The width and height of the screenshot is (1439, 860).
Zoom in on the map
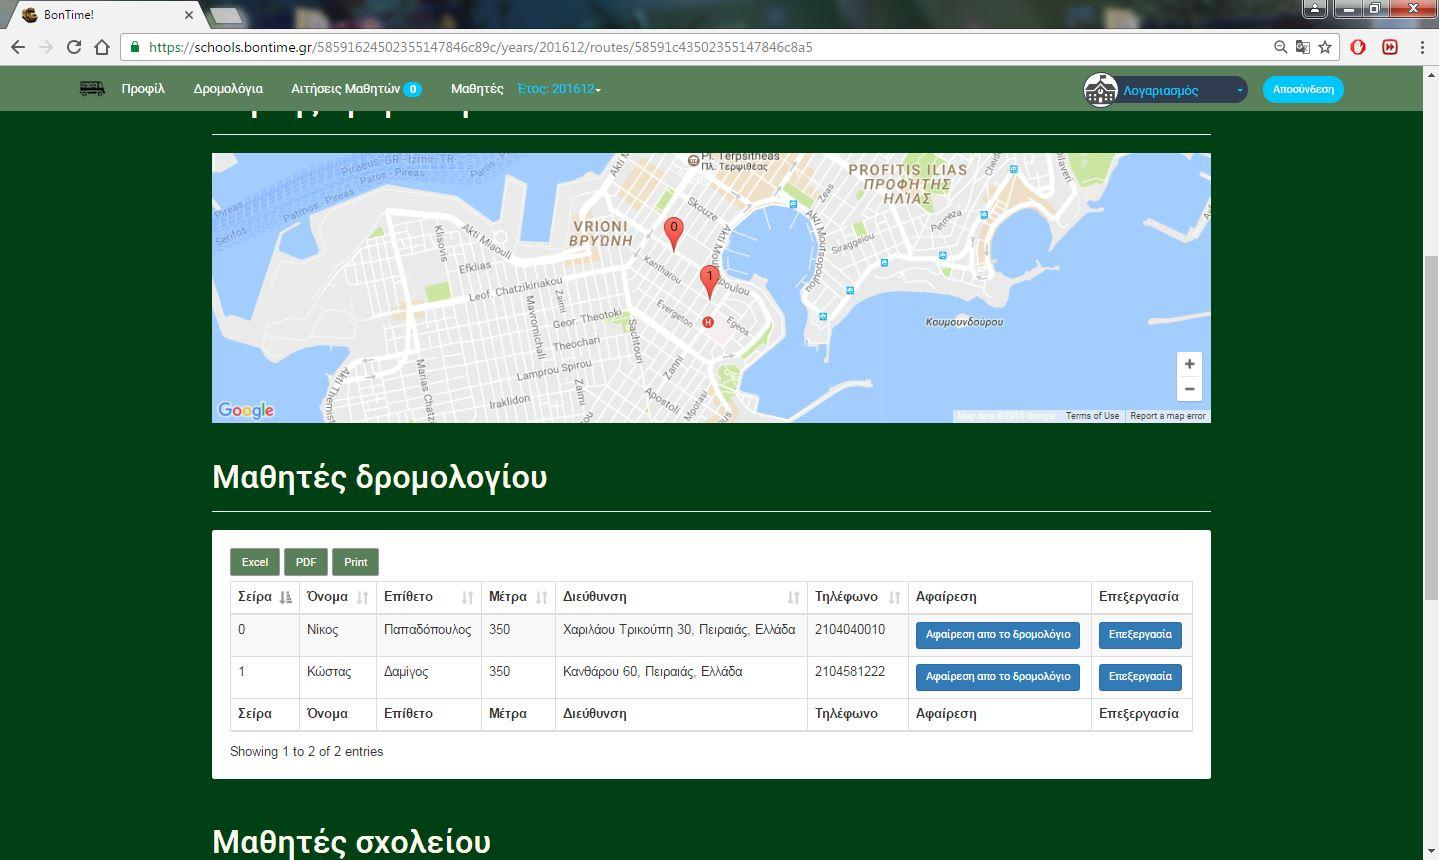[x=1189, y=364]
